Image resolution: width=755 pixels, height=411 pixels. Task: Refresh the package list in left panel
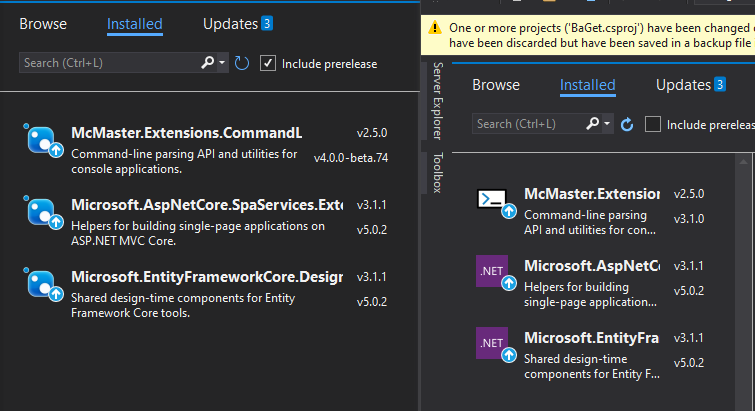tap(242, 63)
